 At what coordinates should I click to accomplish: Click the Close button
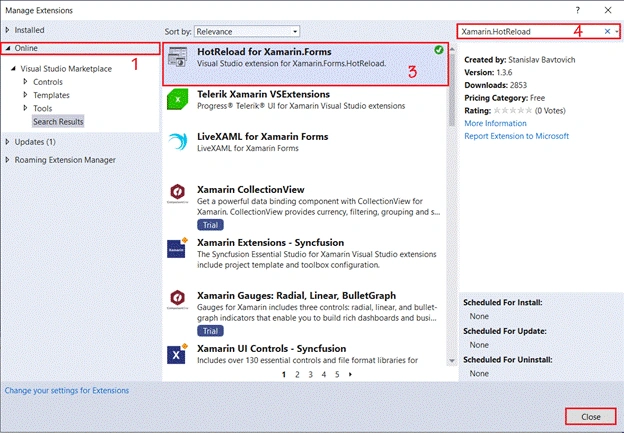pos(591,417)
